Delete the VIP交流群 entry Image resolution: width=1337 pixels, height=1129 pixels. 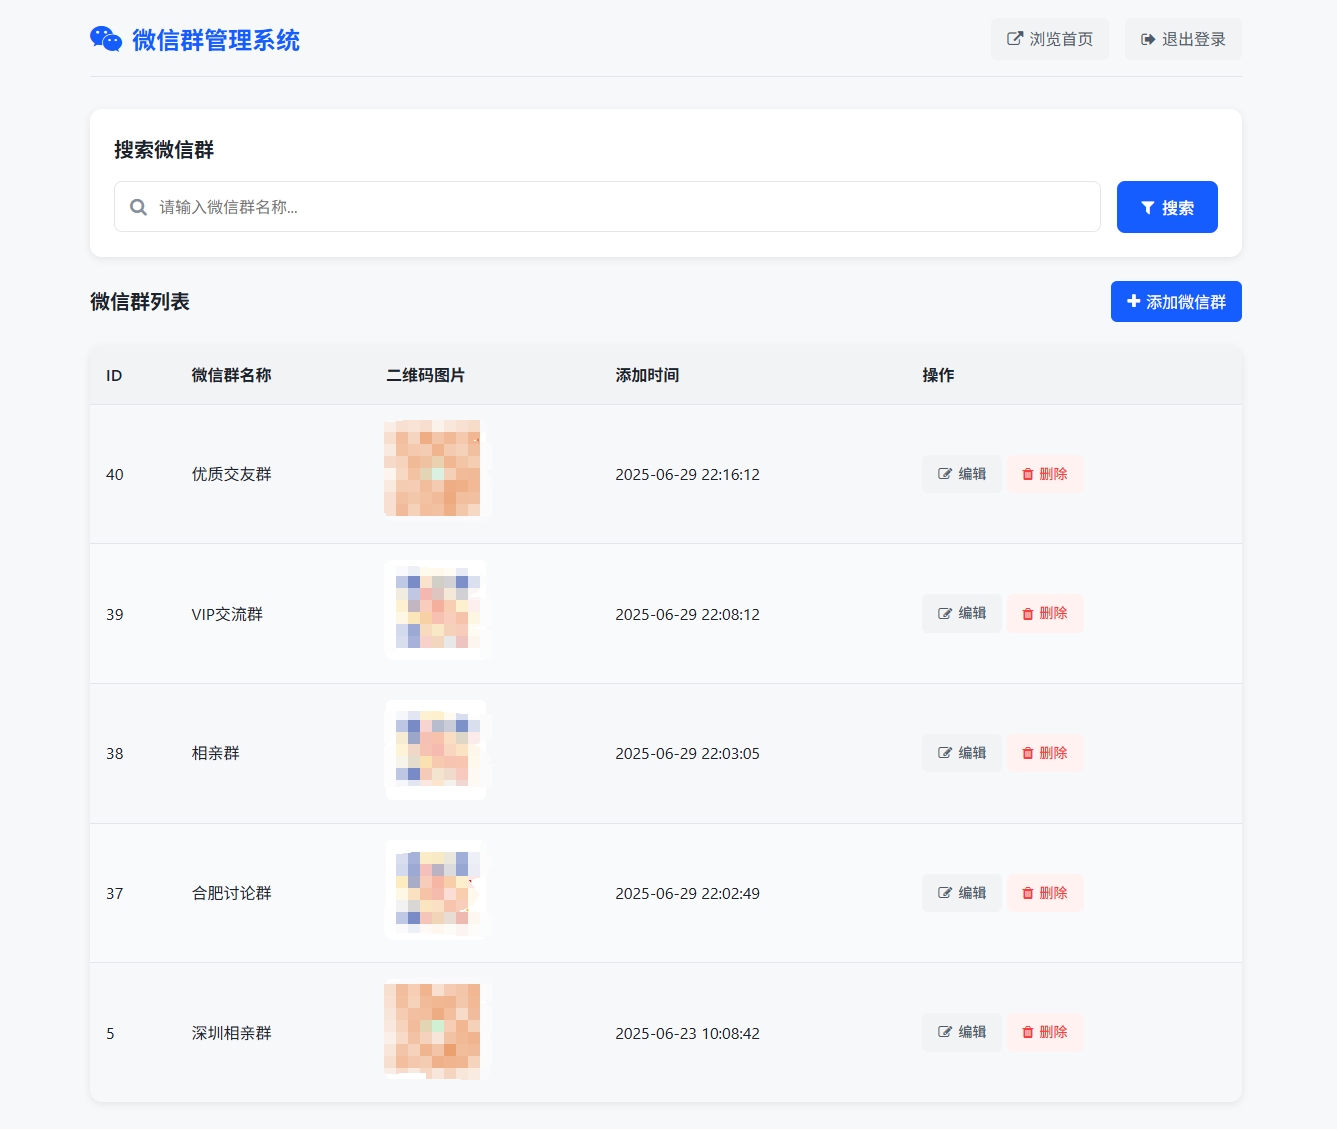click(1044, 613)
